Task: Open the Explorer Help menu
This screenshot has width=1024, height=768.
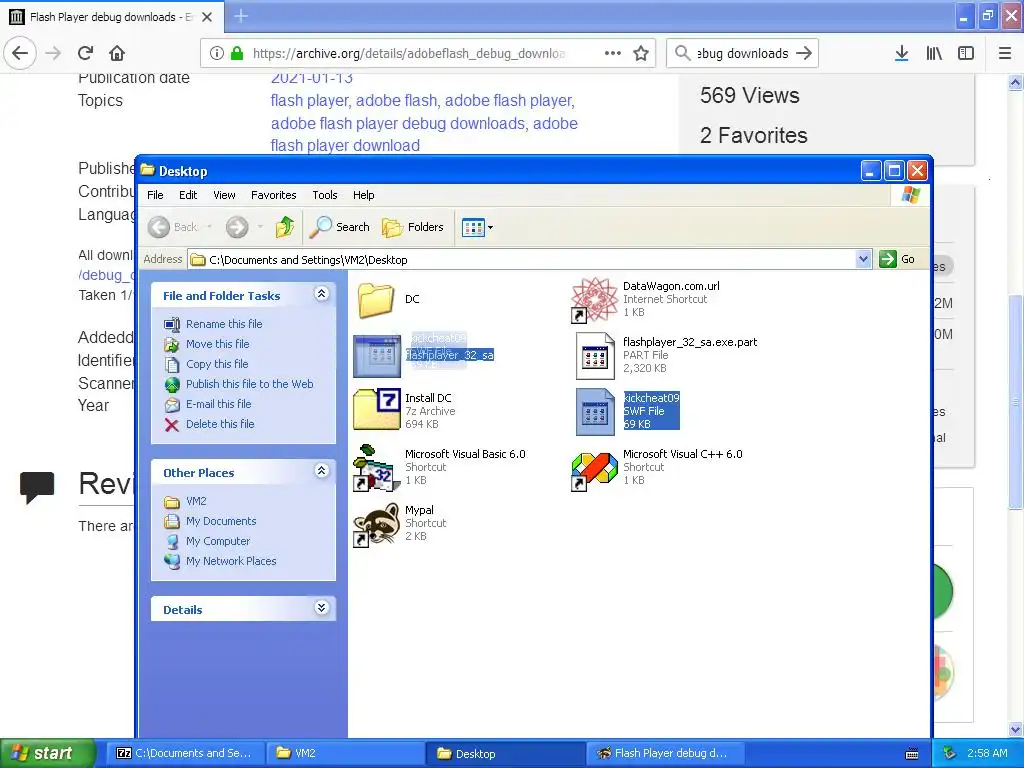Action: click(364, 195)
